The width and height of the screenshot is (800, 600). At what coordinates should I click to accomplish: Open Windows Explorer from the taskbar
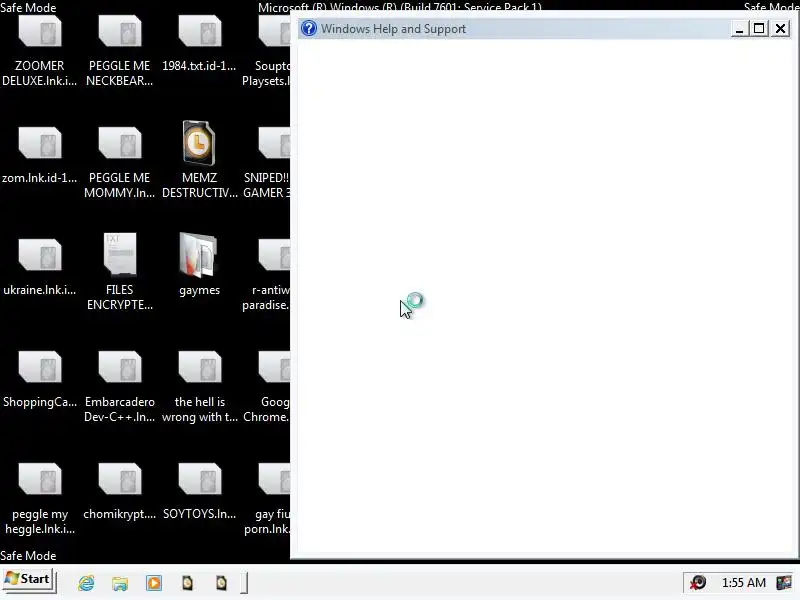[120, 583]
